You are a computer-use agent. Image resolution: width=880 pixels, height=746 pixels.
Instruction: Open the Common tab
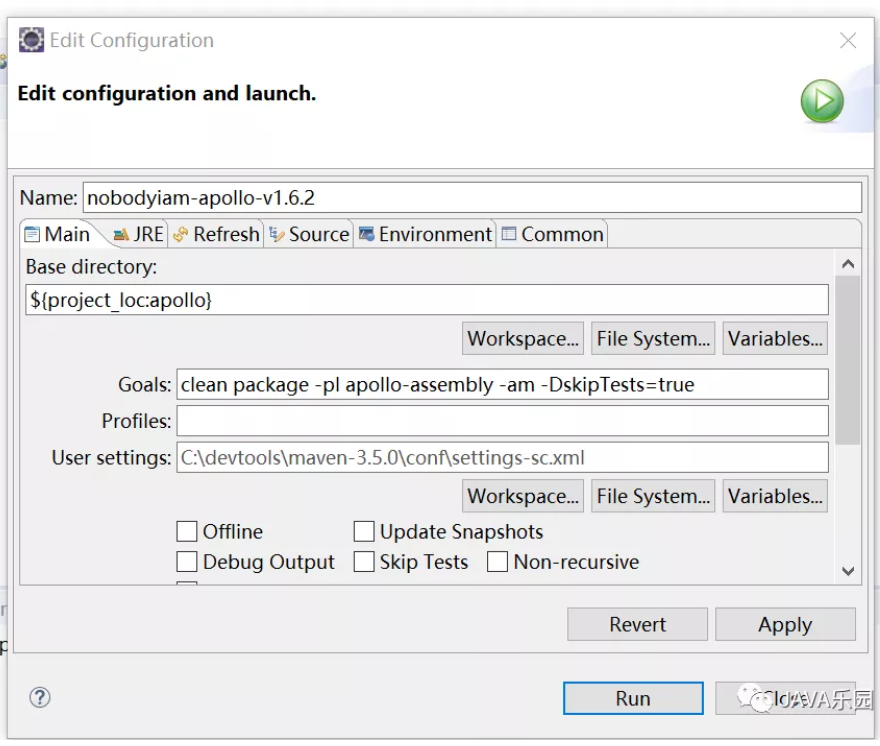pyautogui.click(x=552, y=234)
